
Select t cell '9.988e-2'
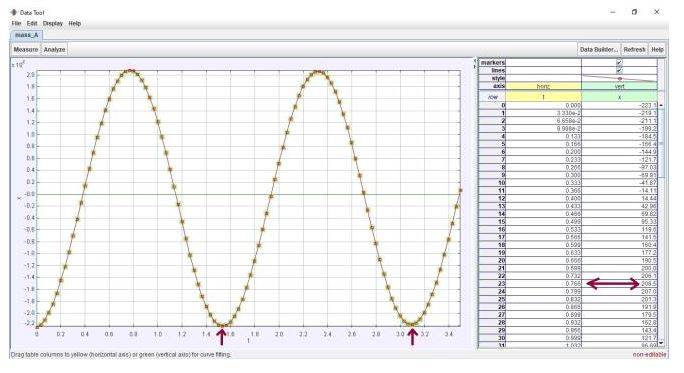click(543, 129)
